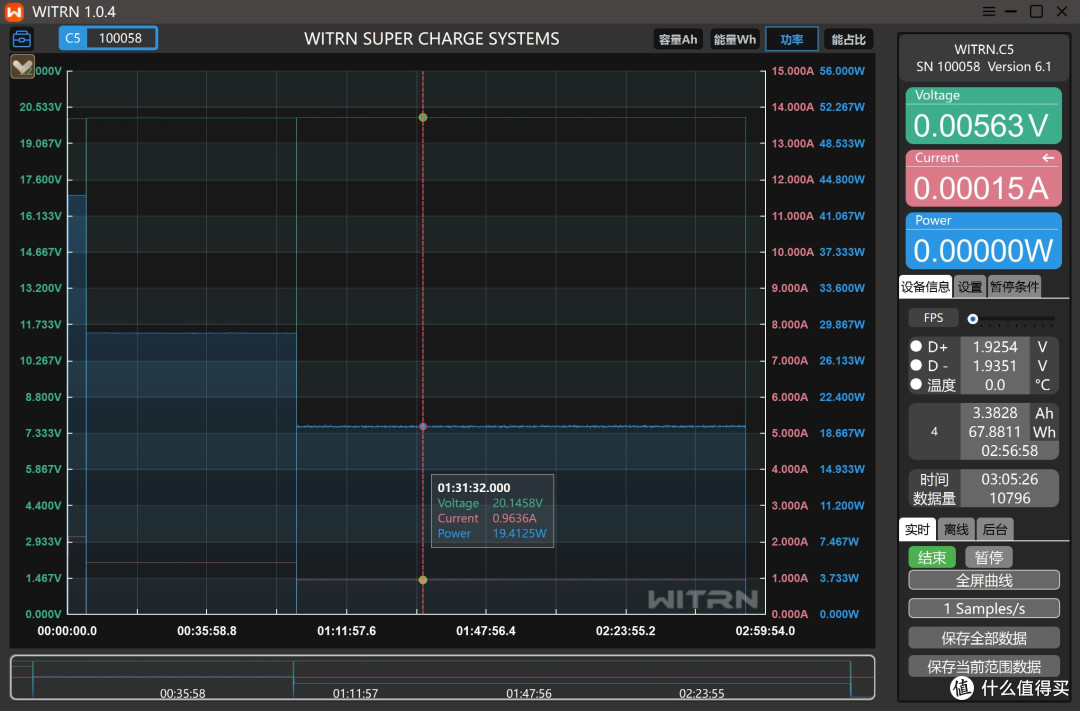Open the 设置 settings tab
This screenshot has height=711, width=1080.
click(970, 287)
